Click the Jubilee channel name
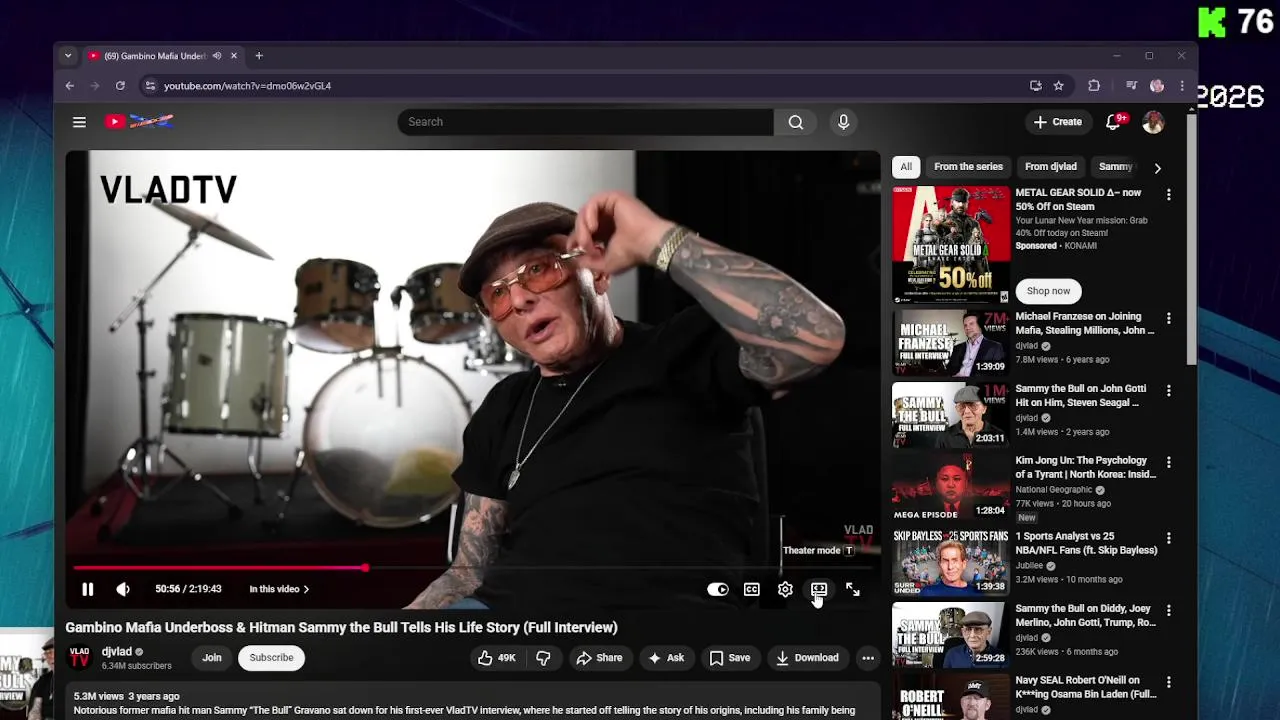1280x720 pixels. [x=1029, y=566]
